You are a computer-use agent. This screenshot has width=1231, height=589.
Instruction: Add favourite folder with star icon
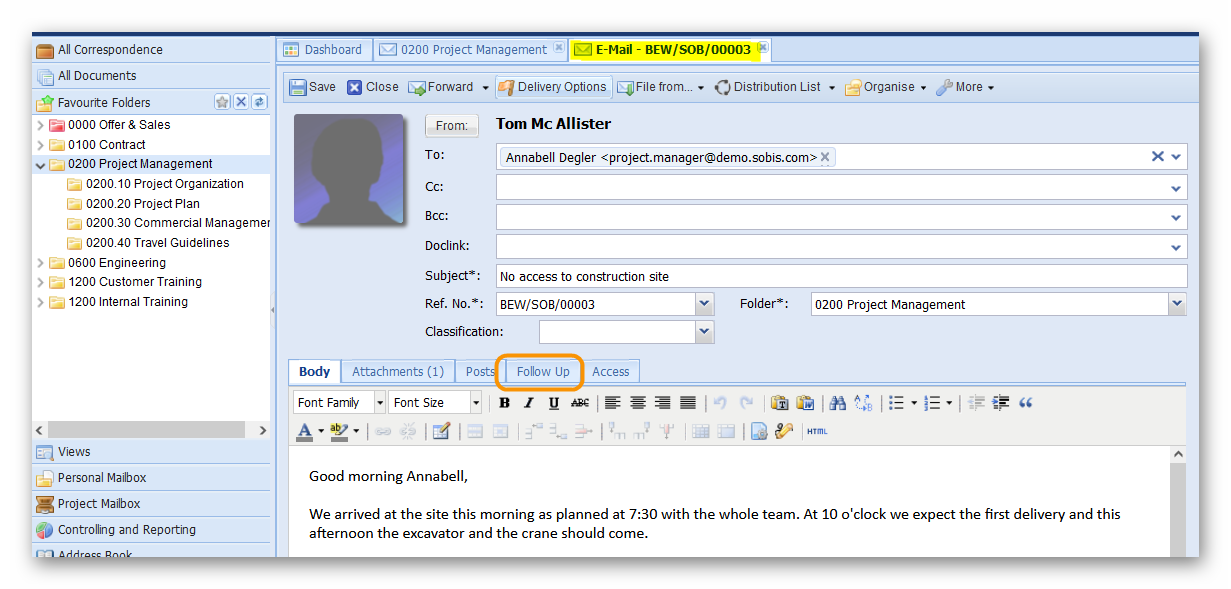pyautogui.click(x=222, y=102)
